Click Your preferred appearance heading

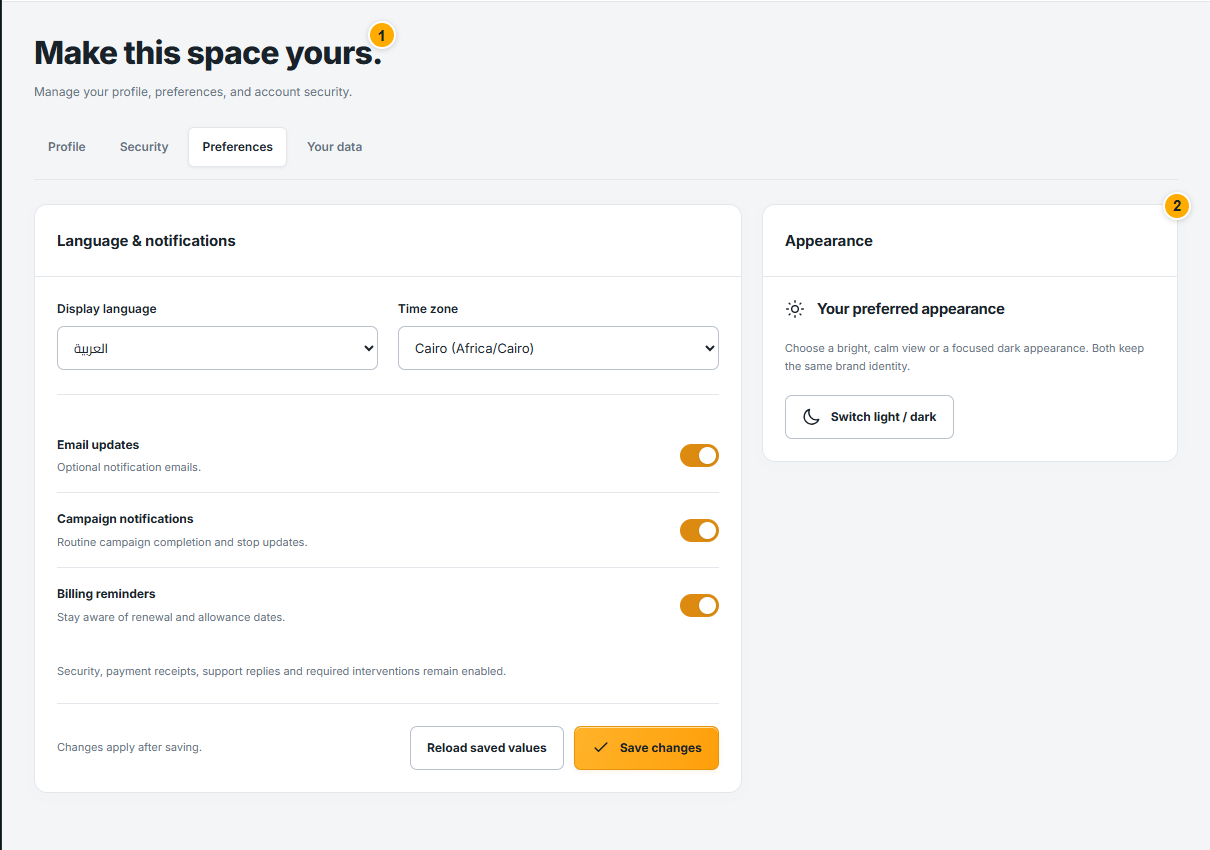coord(911,309)
